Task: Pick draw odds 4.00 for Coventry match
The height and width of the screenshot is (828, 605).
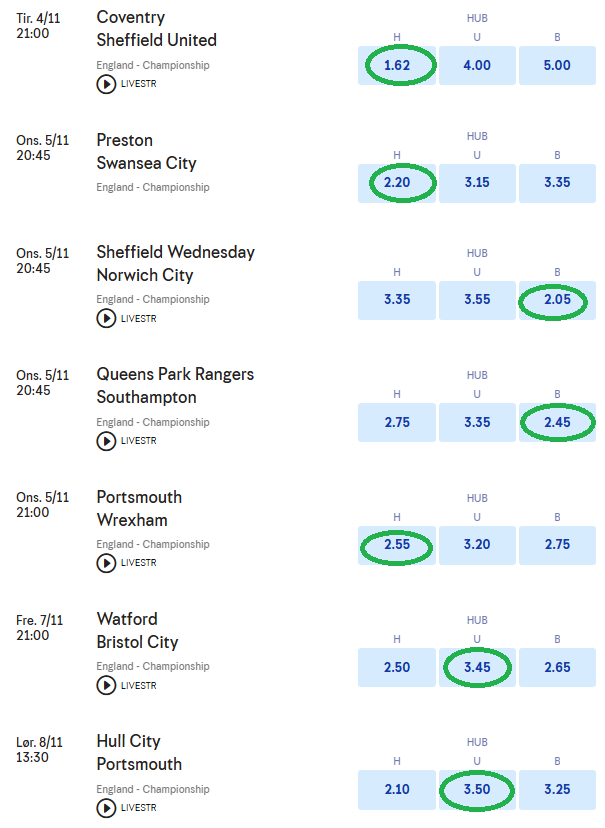Action: click(x=477, y=66)
